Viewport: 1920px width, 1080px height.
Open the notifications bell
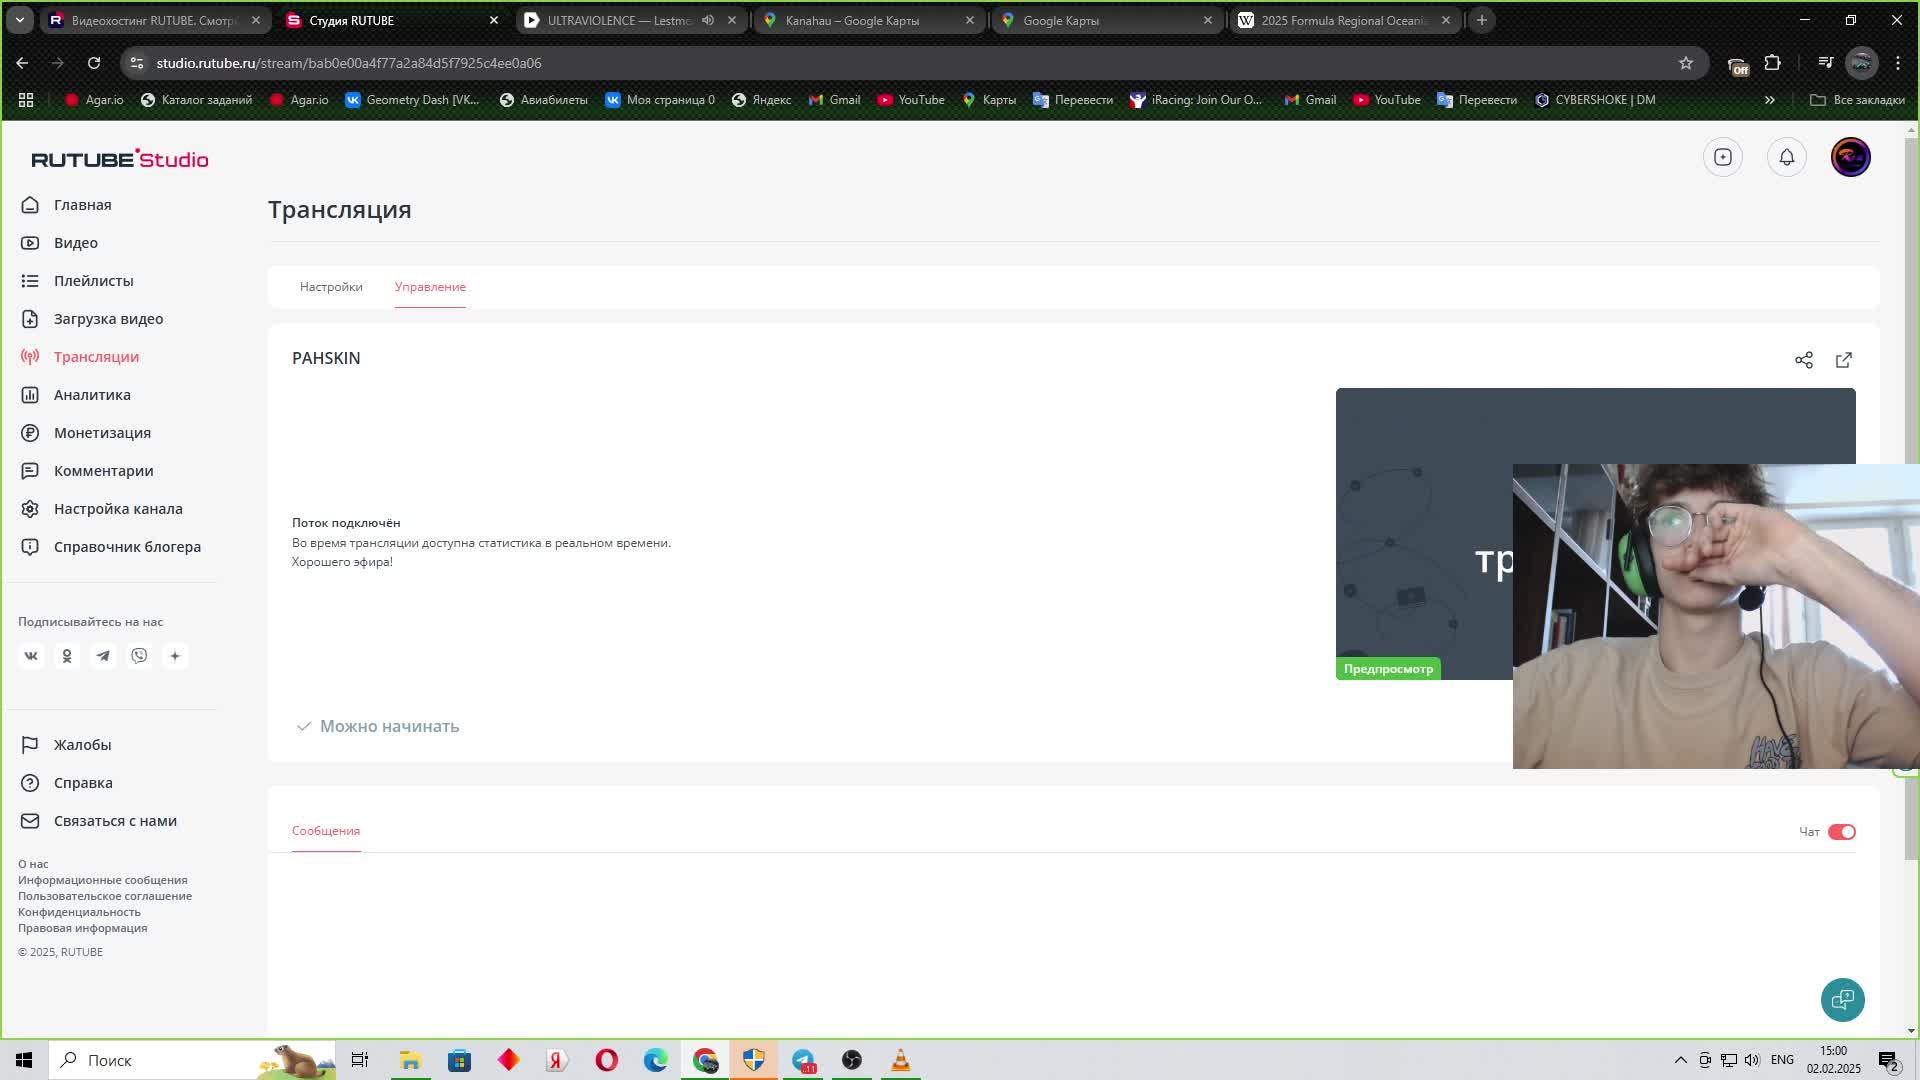pyautogui.click(x=1786, y=157)
